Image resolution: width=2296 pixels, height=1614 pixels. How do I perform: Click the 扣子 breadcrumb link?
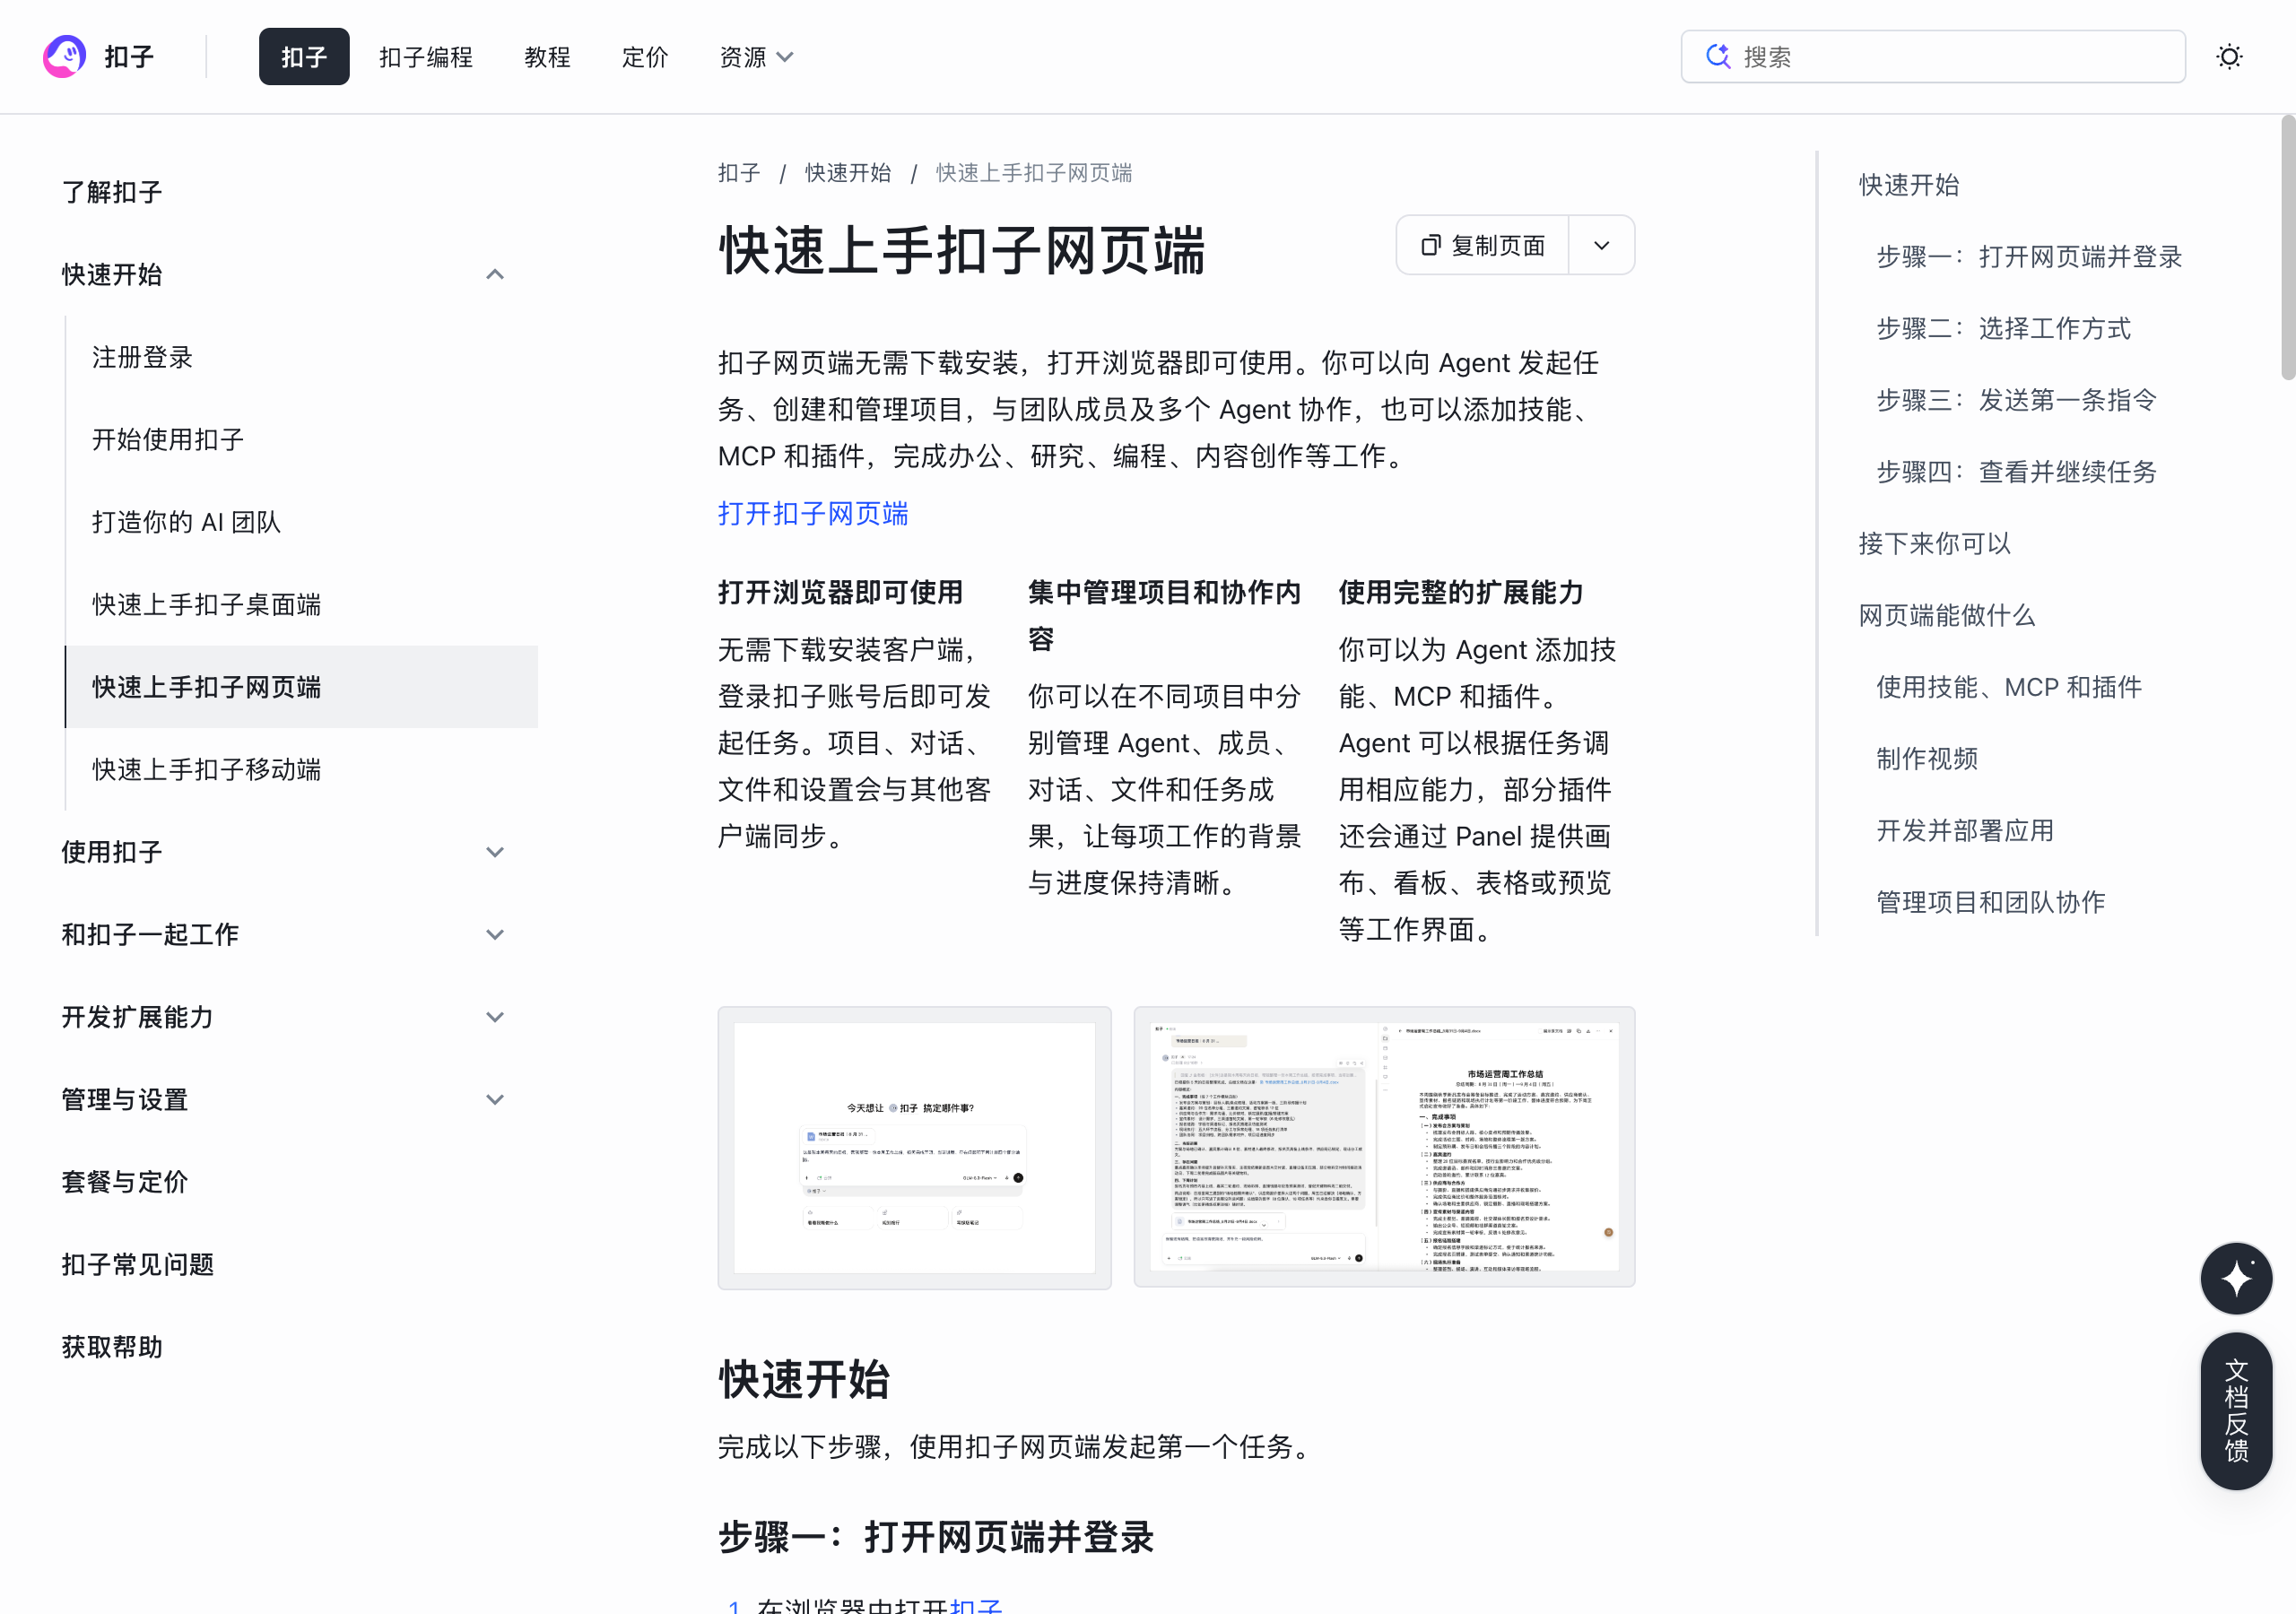pos(739,173)
